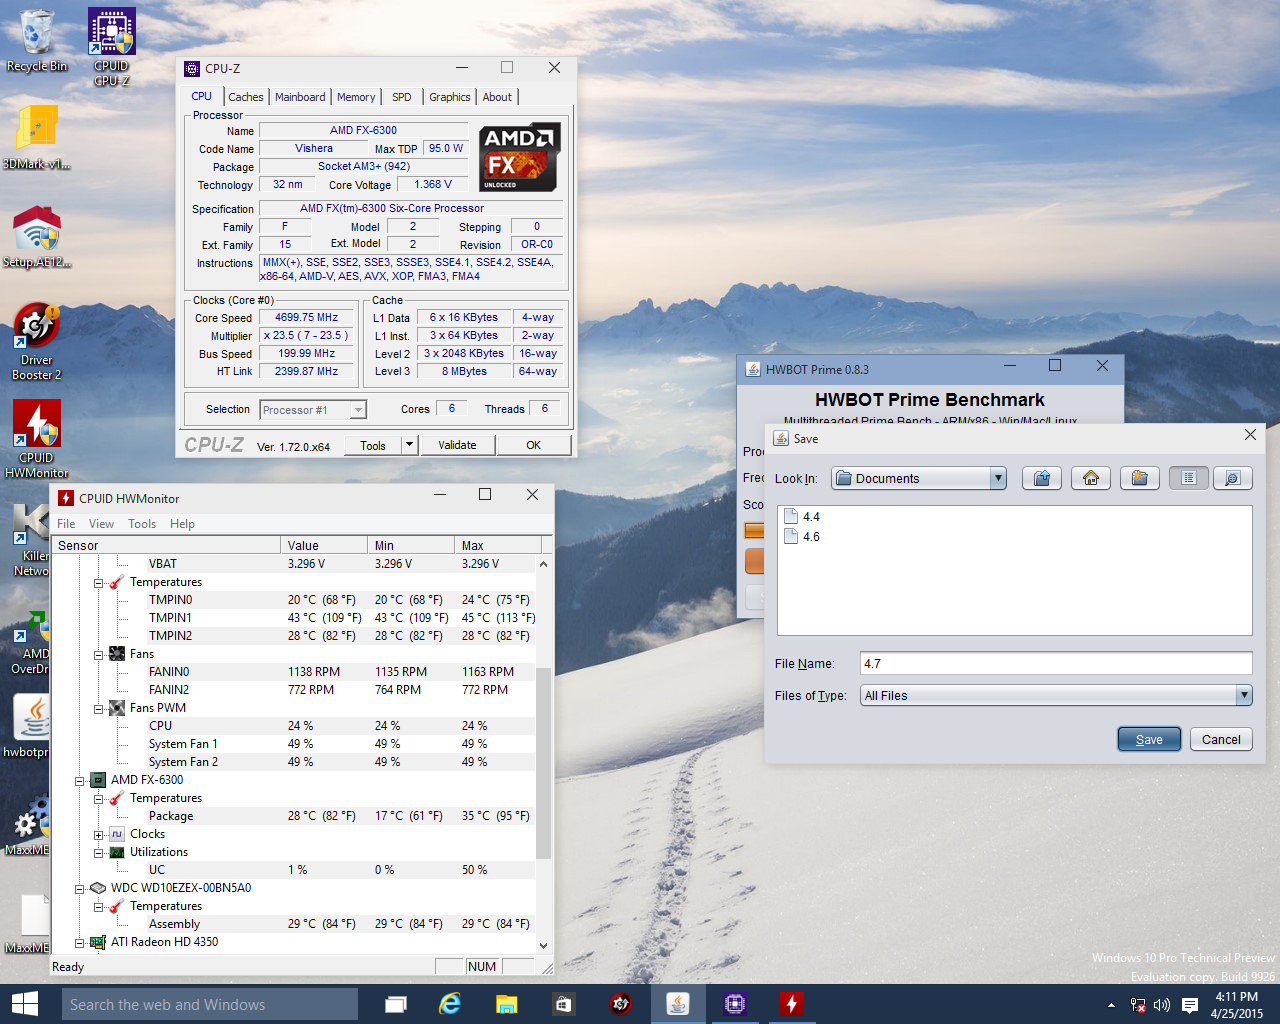This screenshot has width=1280, height=1024.
Task: Switch to CPU-Z taskbar icon
Action: [735, 1004]
